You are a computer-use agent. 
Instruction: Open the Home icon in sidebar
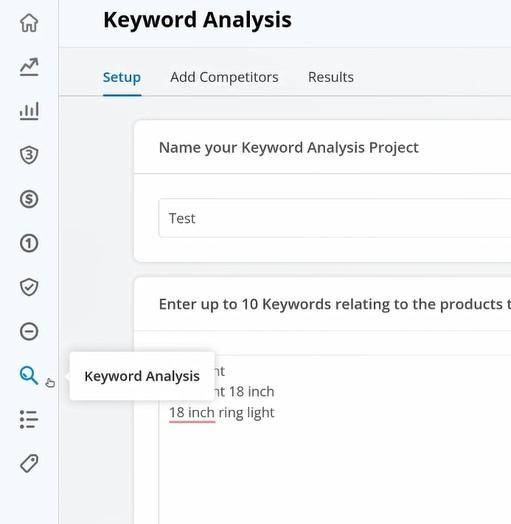(29, 23)
